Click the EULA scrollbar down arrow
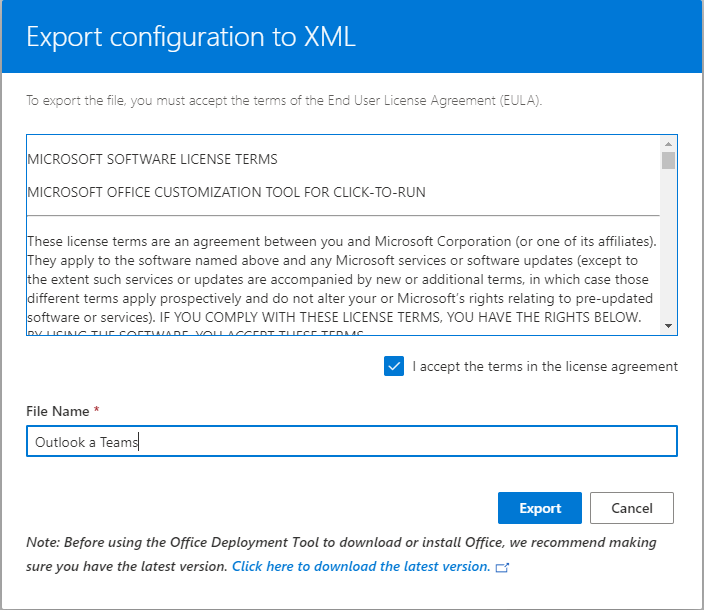The width and height of the screenshot is (704, 610). (x=668, y=326)
